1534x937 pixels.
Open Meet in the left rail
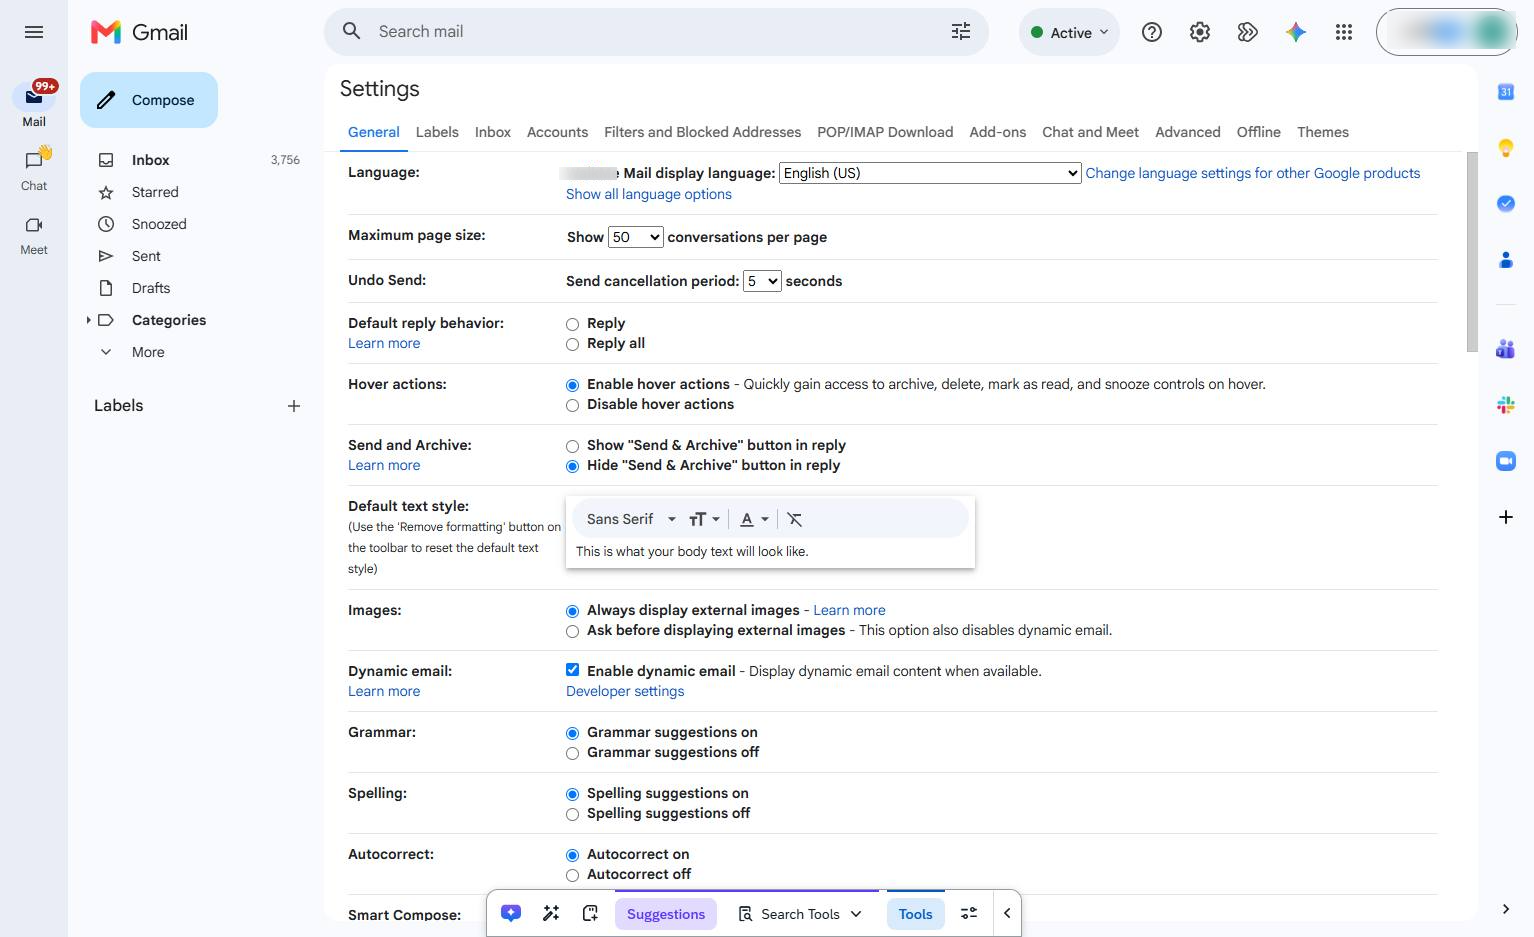(34, 235)
